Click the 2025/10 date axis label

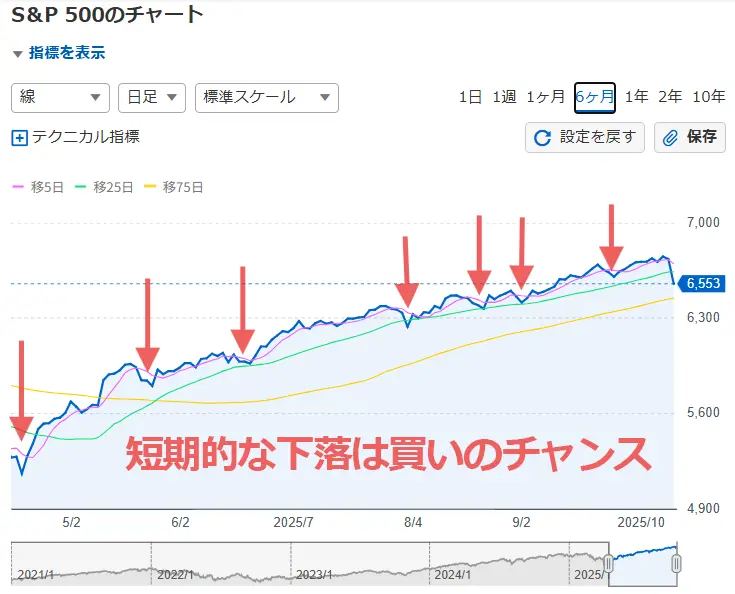pyautogui.click(x=641, y=522)
